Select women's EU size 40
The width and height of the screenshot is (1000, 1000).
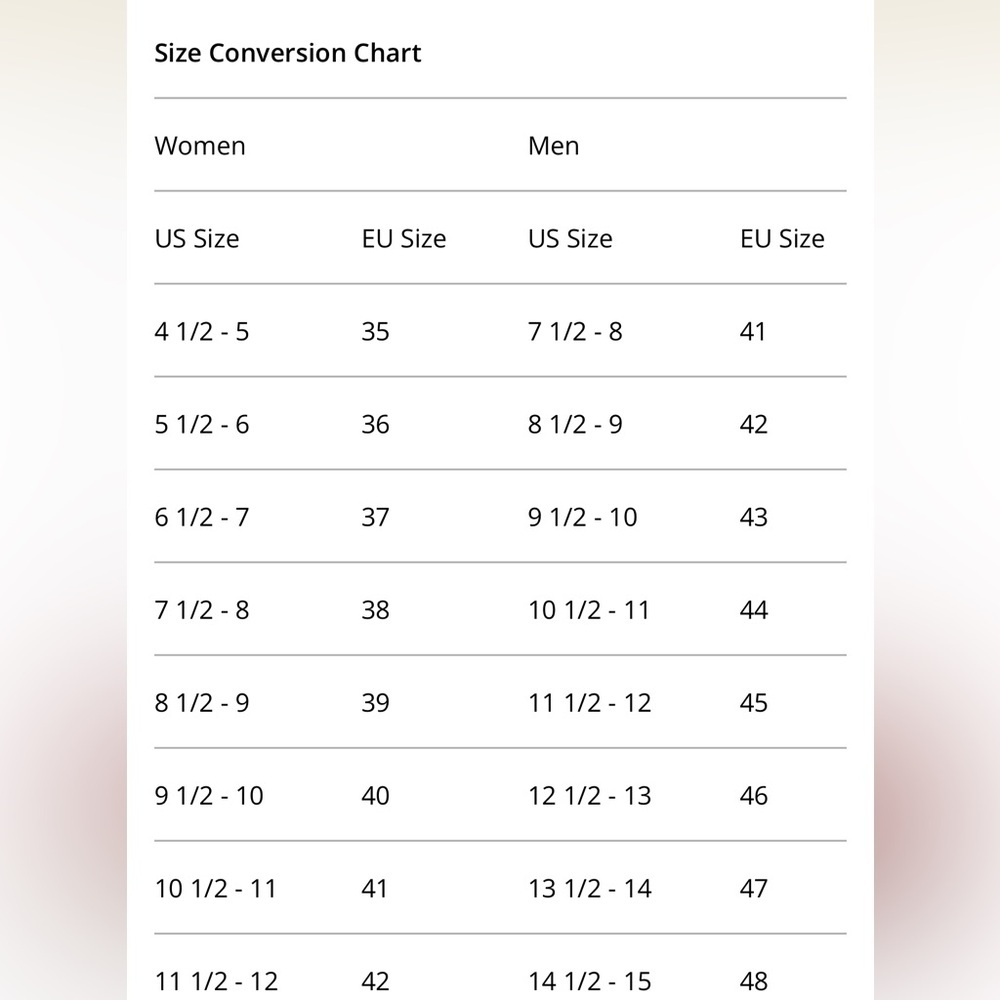tap(375, 797)
